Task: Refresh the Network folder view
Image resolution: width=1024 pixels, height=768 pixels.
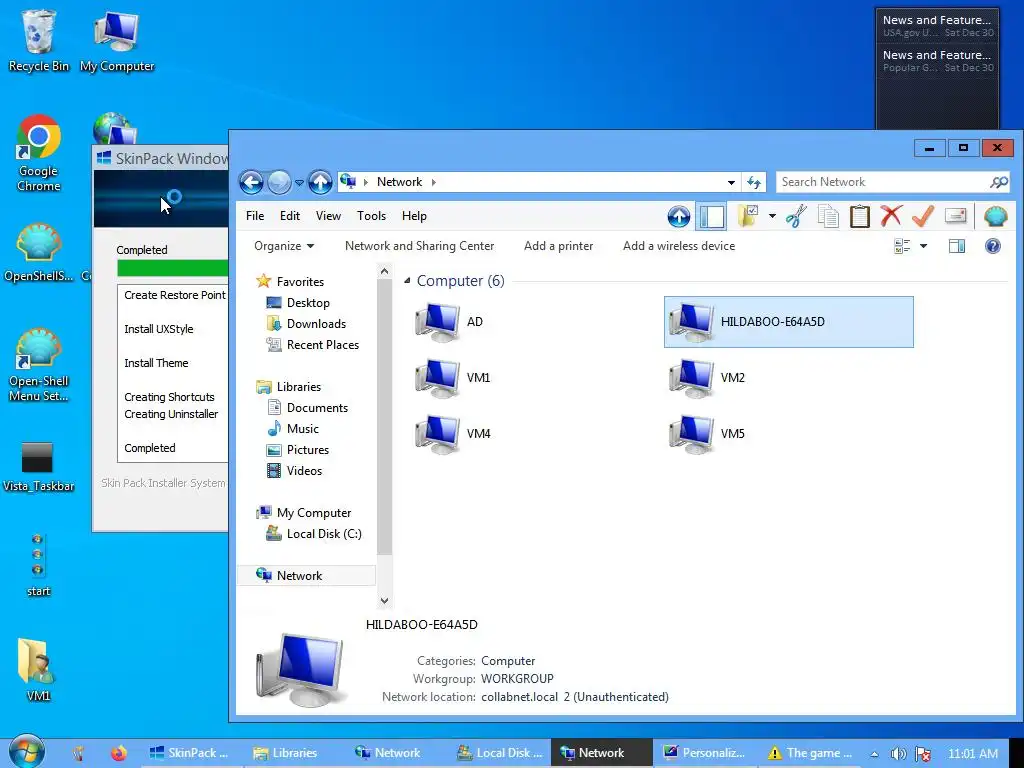Action: pyautogui.click(x=754, y=182)
